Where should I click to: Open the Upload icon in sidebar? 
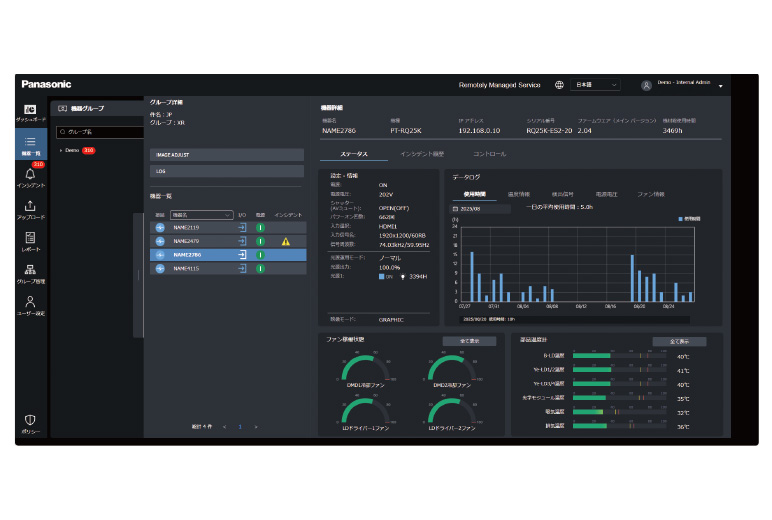tap(31, 208)
